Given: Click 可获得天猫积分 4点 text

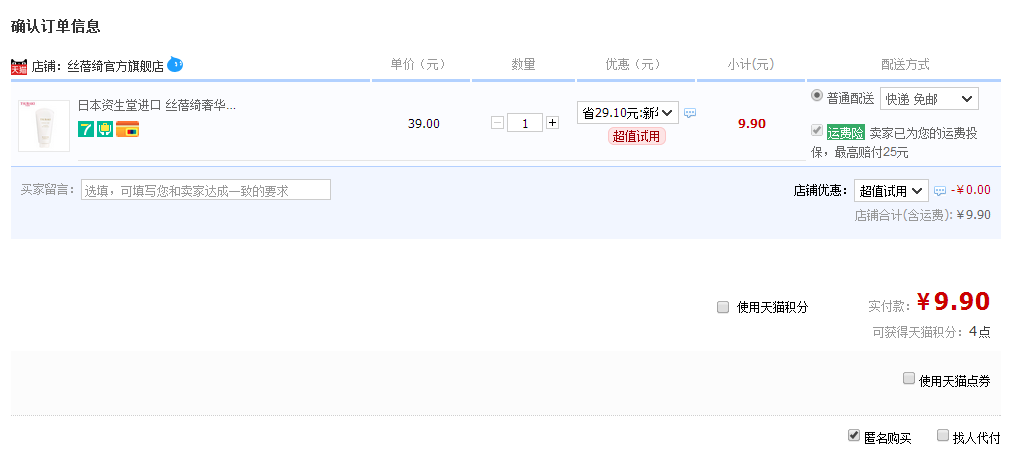Looking at the screenshot, I should click(x=932, y=332).
